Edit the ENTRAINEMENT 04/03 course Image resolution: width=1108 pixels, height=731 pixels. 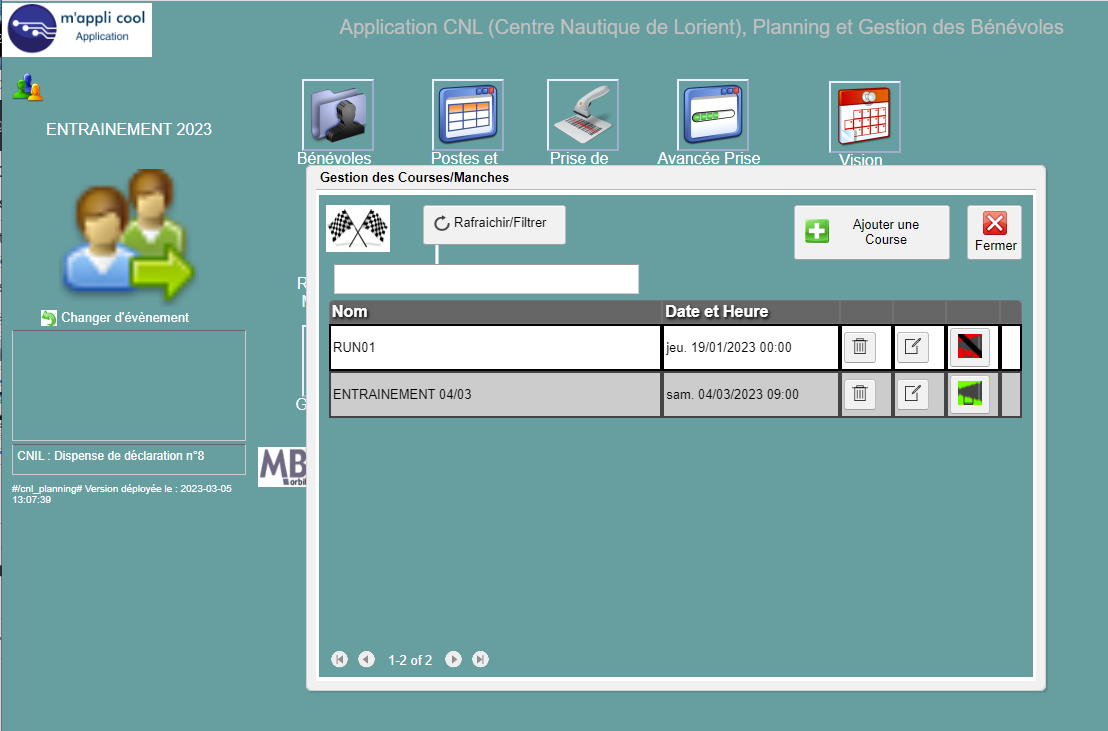[x=912, y=394]
